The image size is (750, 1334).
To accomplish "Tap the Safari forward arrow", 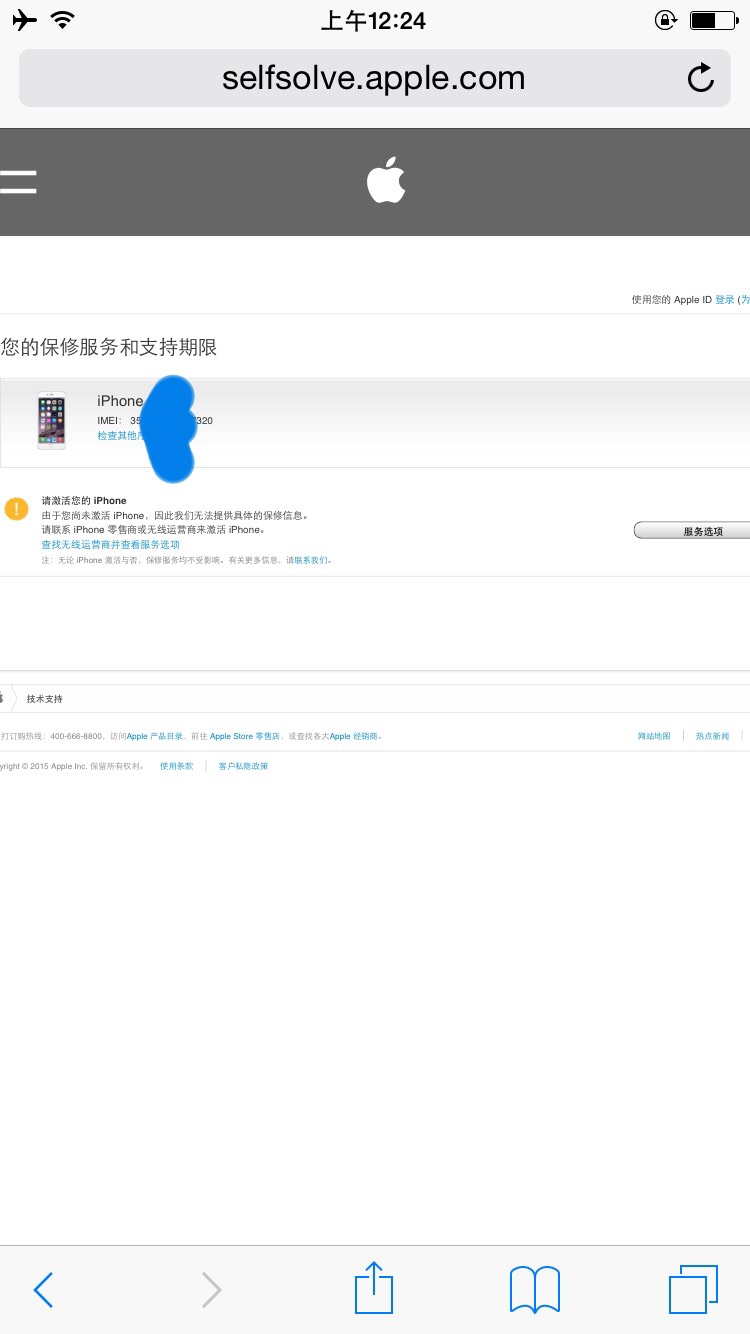I will [x=211, y=1290].
